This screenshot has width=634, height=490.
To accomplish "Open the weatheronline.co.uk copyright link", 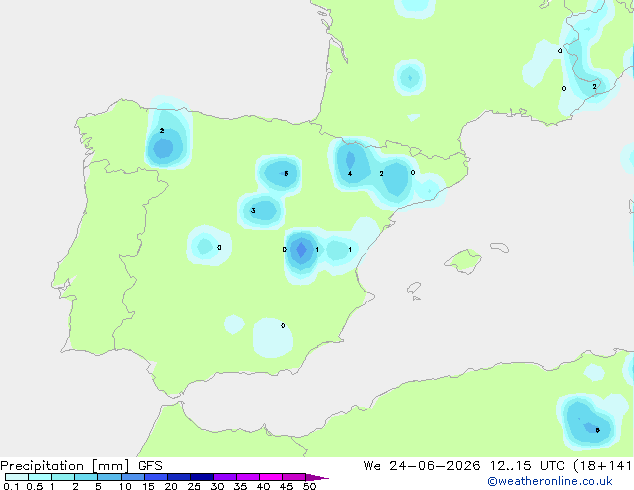I will pos(550,481).
